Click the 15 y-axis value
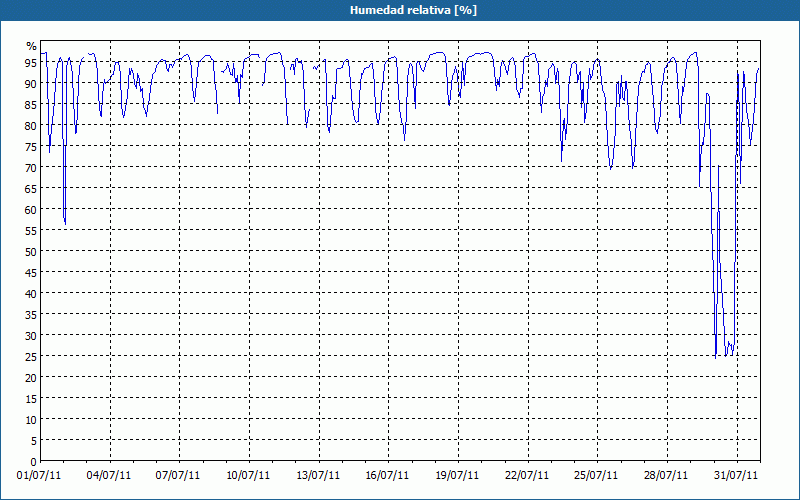The image size is (800, 500). point(31,399)
